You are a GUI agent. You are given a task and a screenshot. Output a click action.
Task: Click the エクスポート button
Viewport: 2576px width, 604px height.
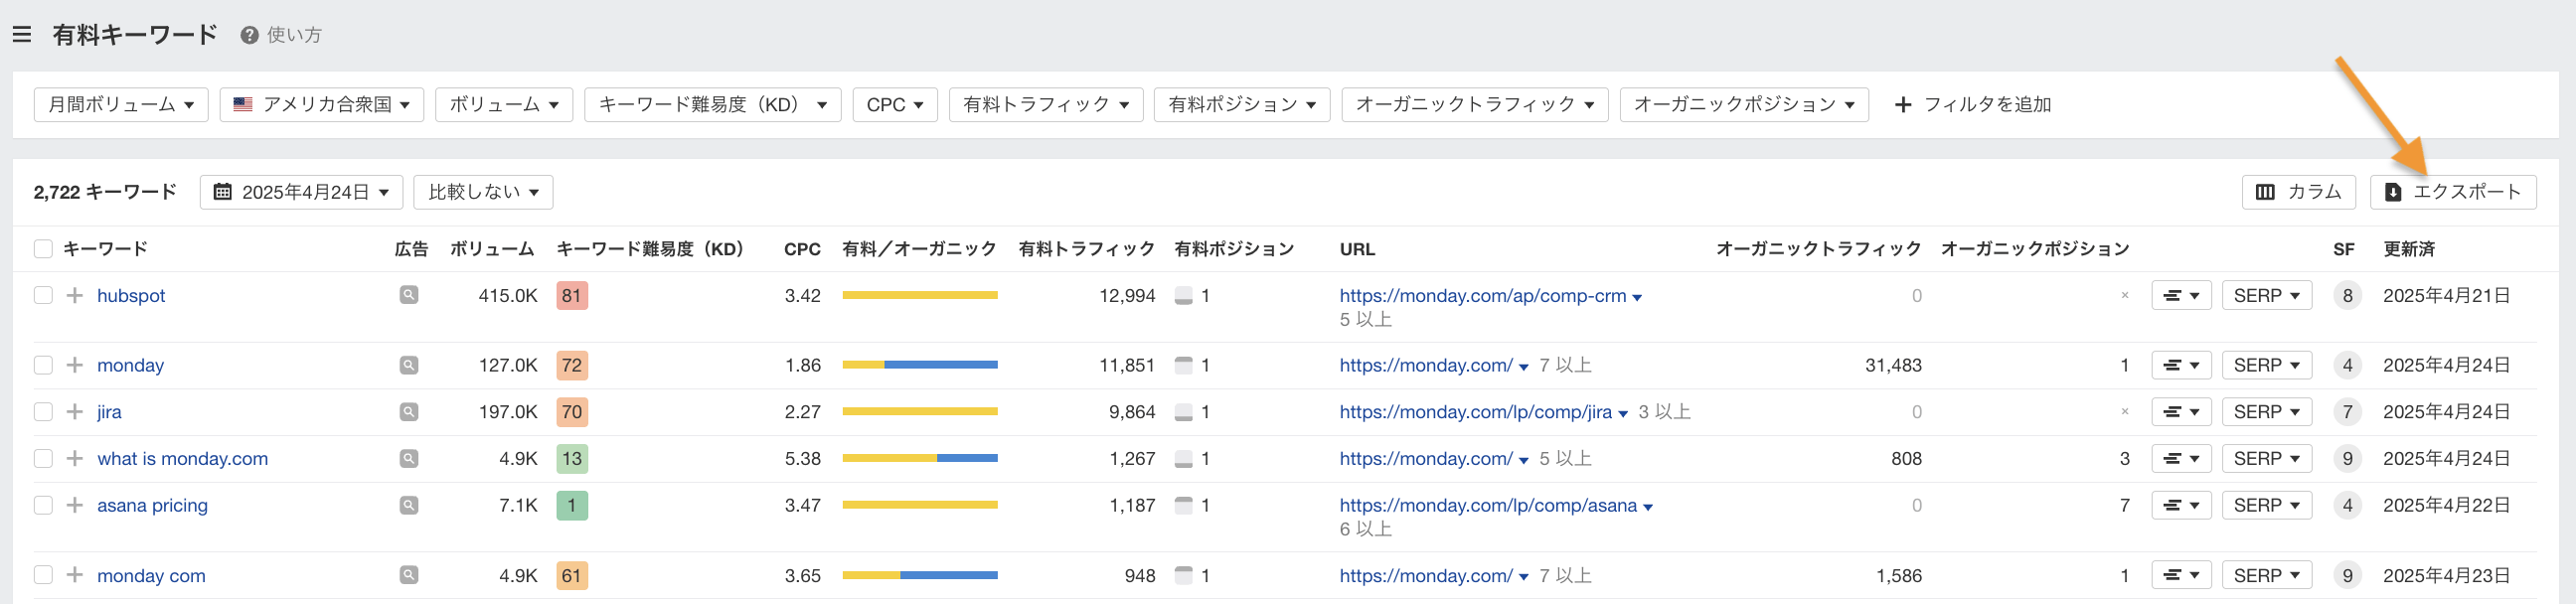(x=2453, y=192)
